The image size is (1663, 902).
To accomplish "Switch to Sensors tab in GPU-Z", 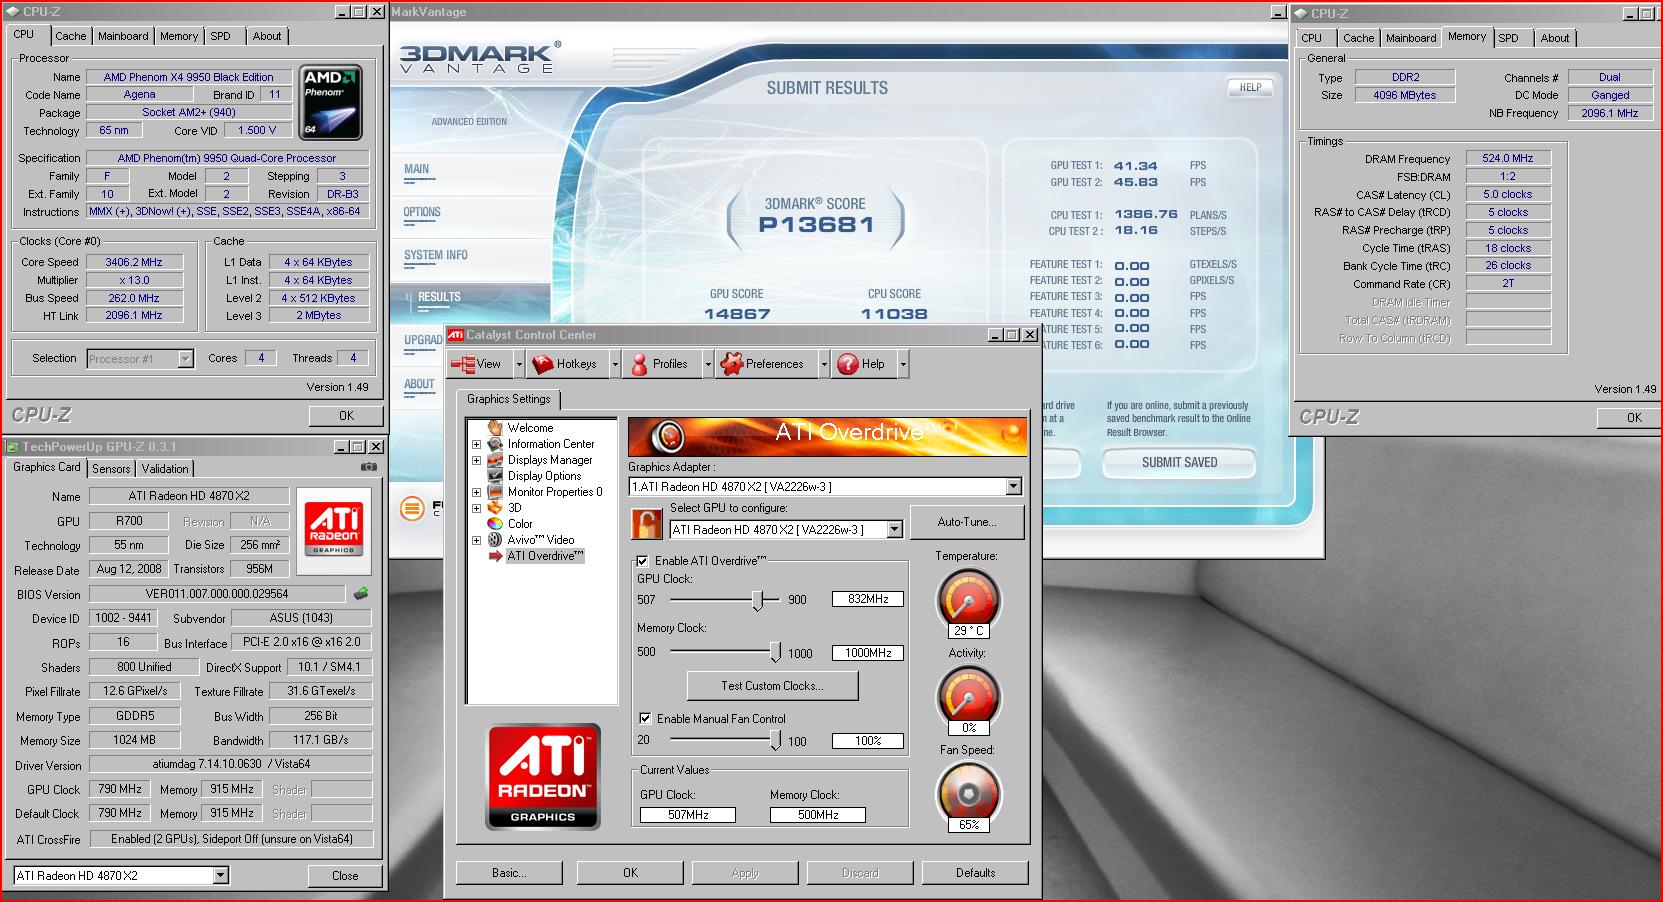I will coord(111,468).
